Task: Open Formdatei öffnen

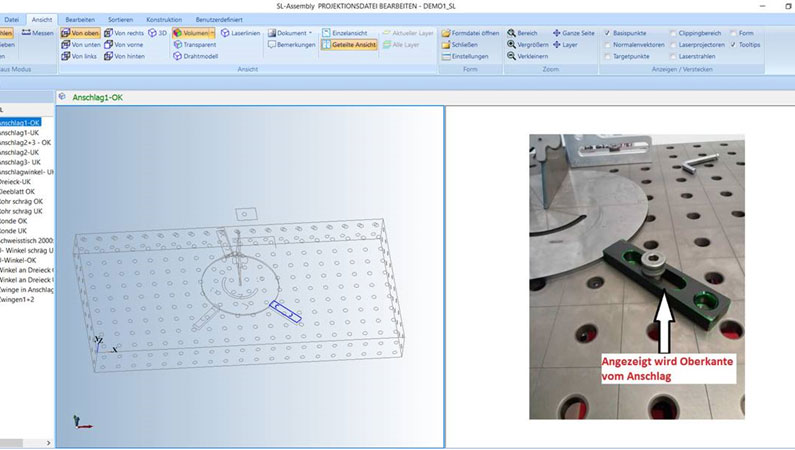Action: [470, 33]
